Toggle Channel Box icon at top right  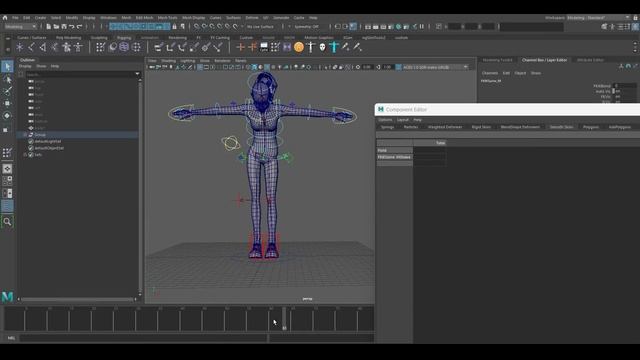(x=635, y=27)
